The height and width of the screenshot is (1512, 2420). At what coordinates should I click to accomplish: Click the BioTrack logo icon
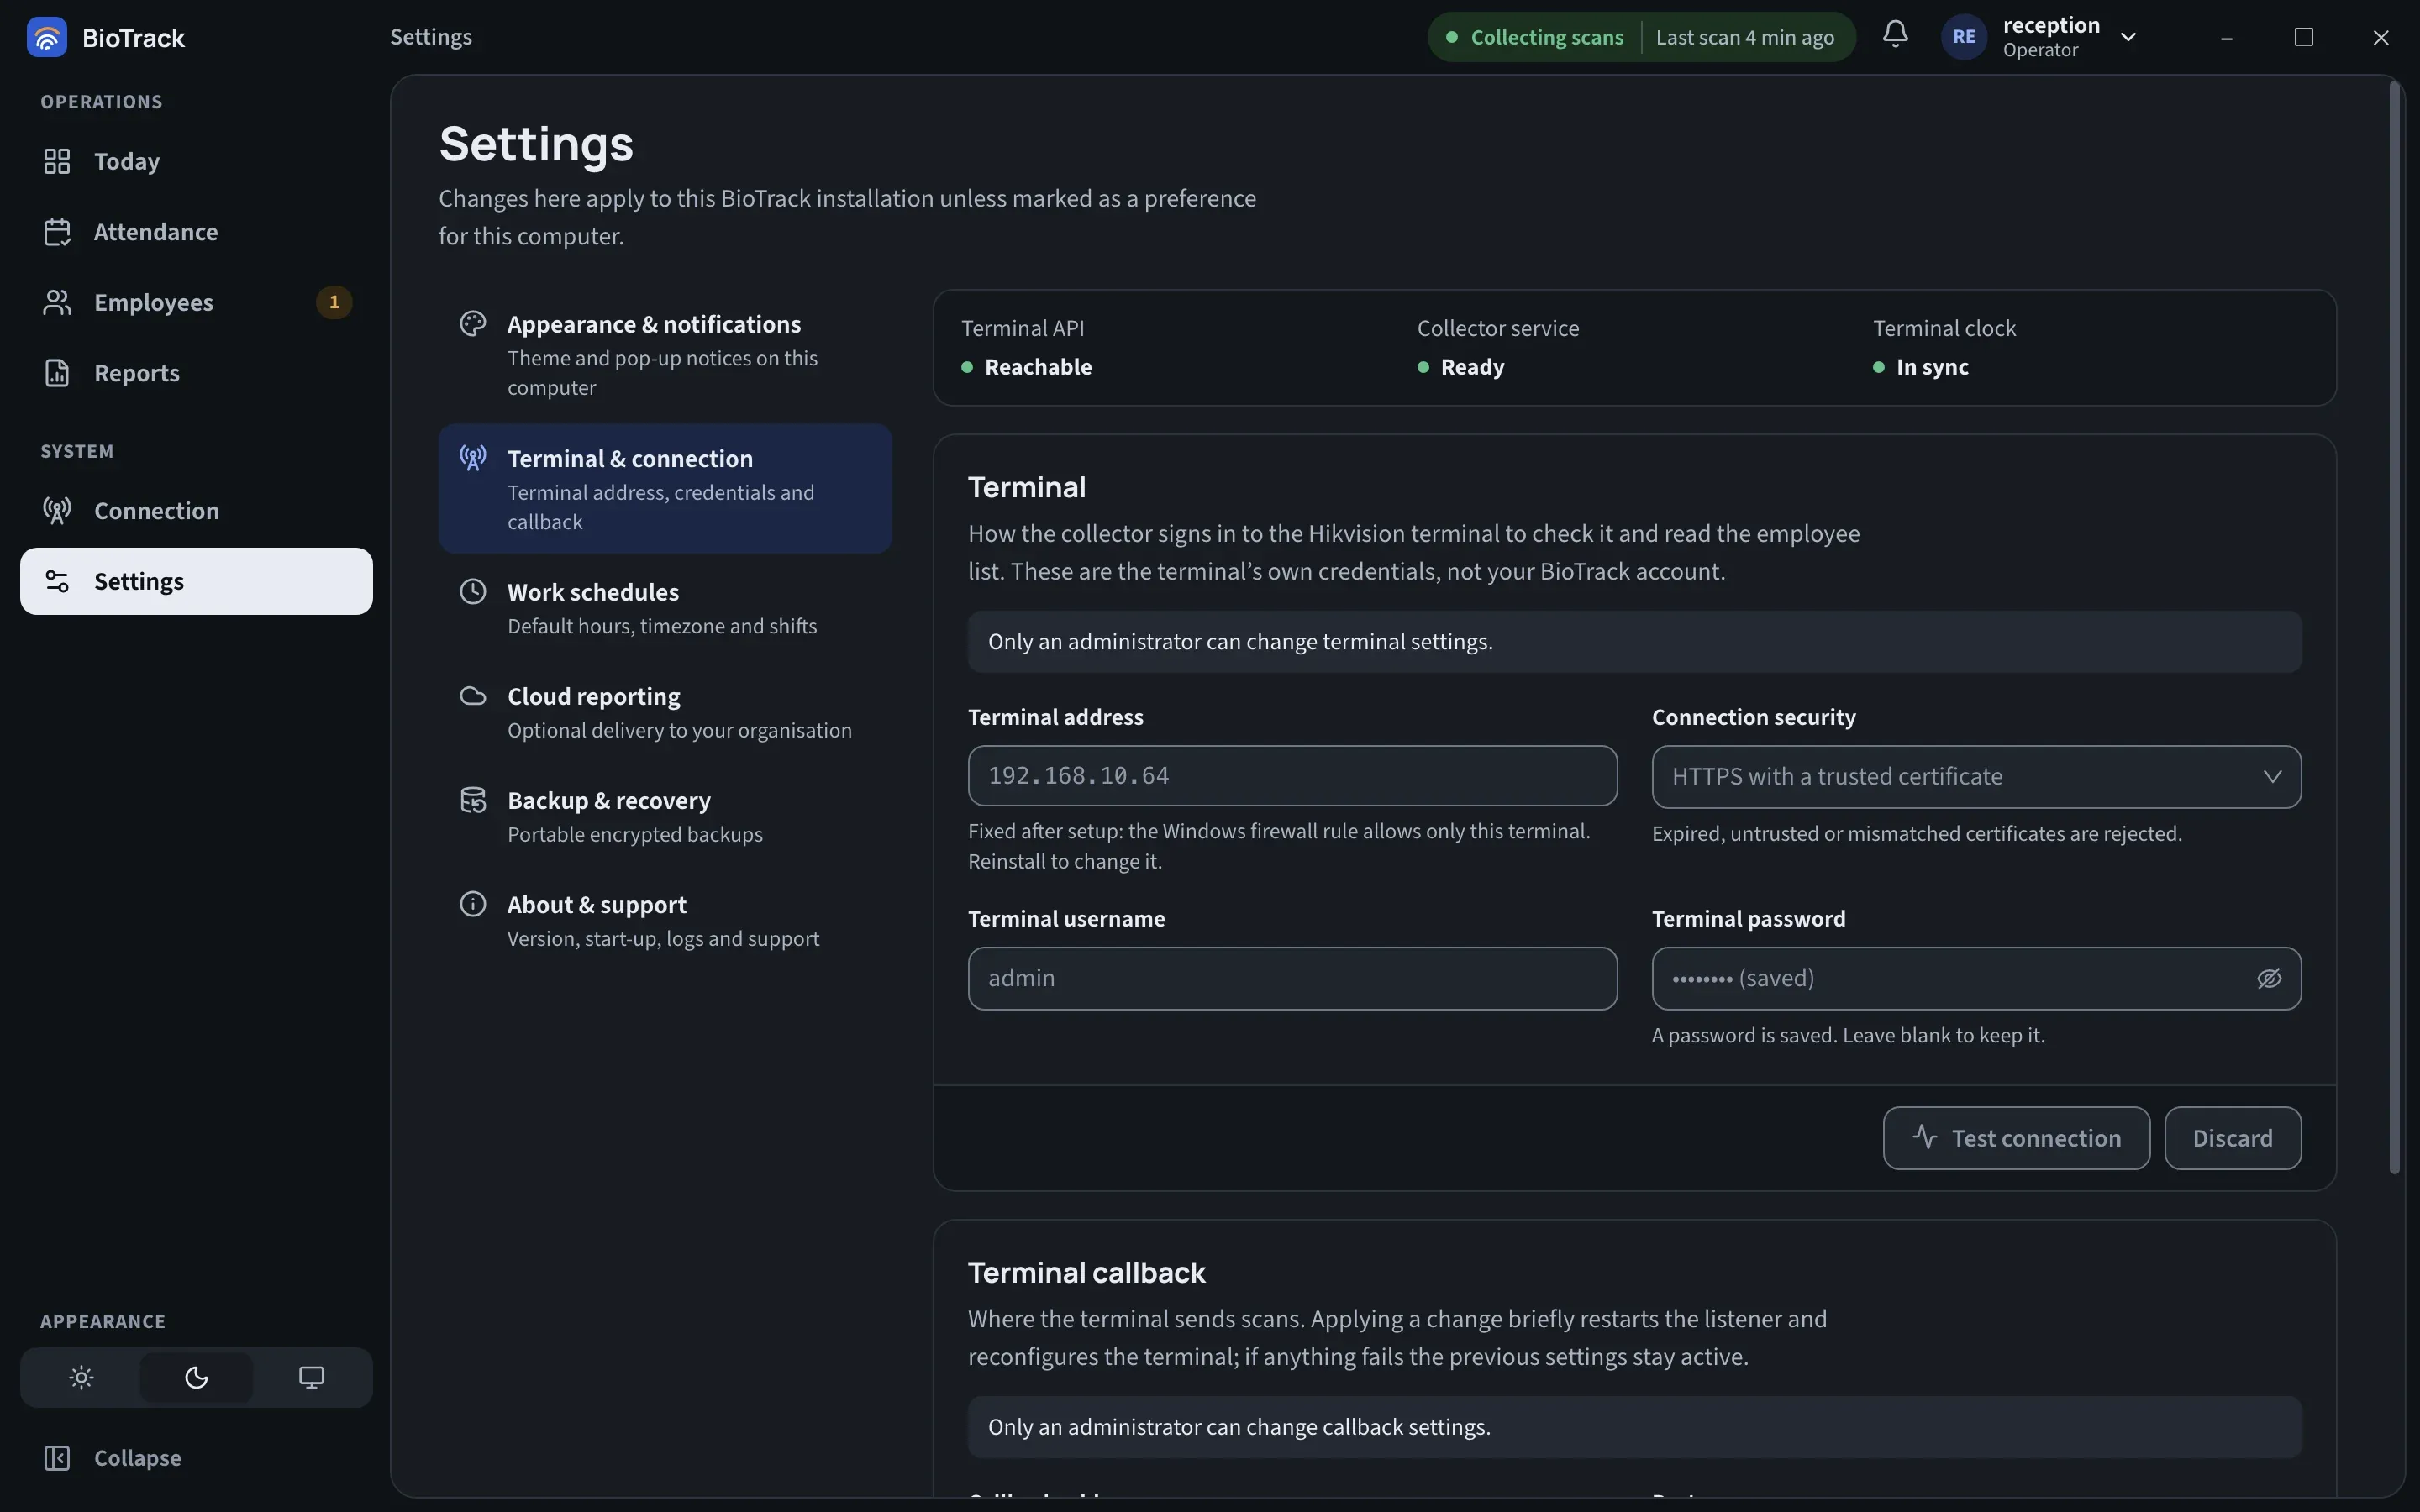[x=47, y=37]
